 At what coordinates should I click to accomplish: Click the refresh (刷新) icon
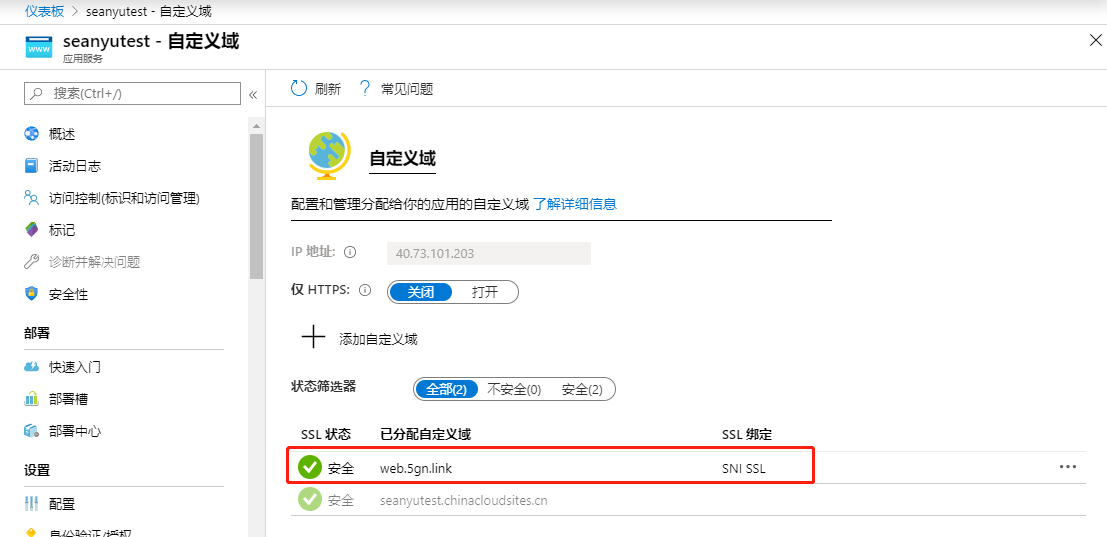pos(299,88)
